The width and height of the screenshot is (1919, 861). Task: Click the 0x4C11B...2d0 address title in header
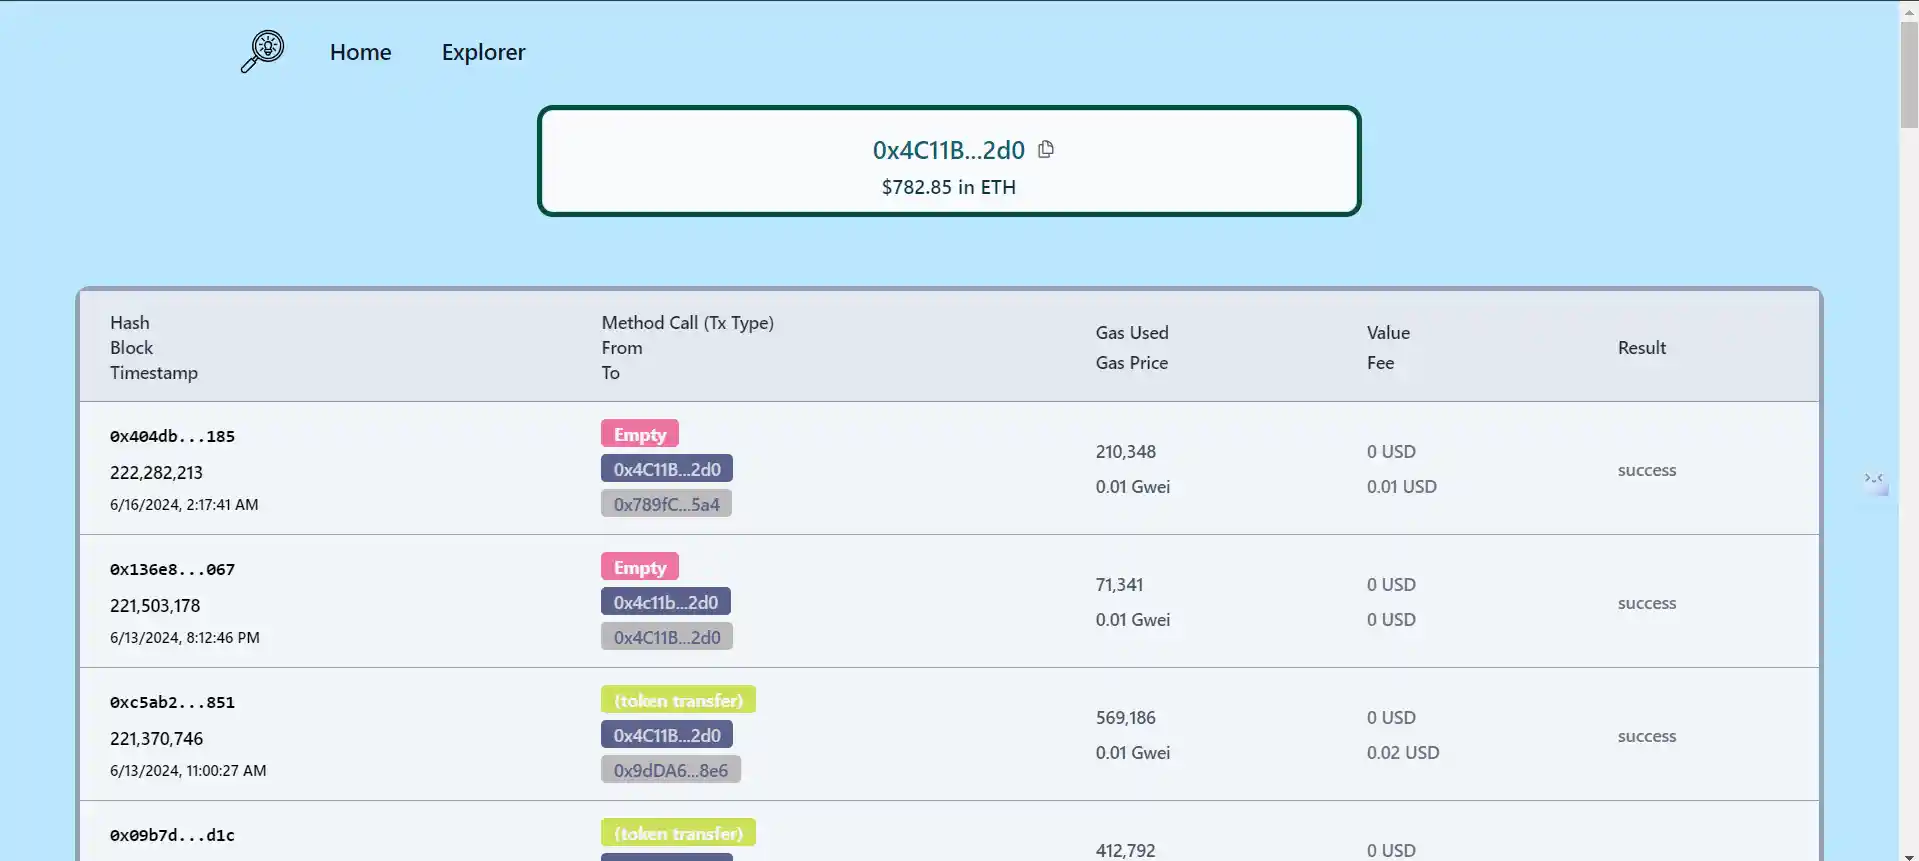948,150
